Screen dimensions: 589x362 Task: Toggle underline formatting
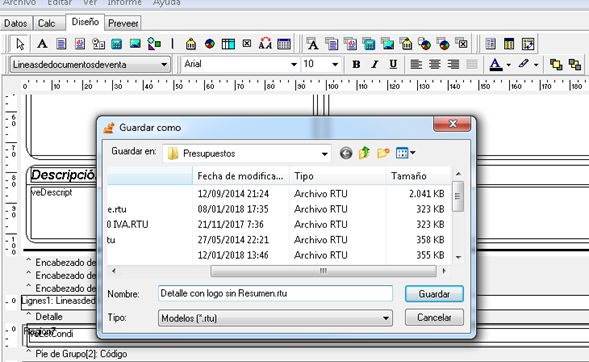click(393, 65)
